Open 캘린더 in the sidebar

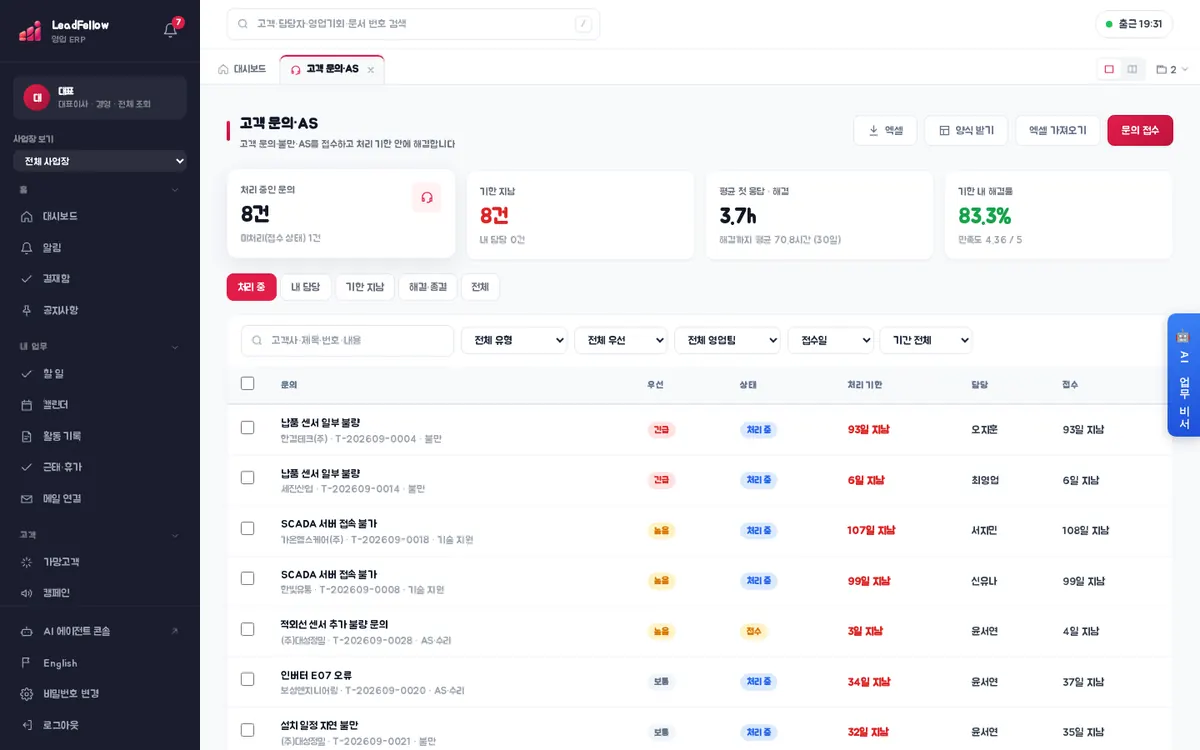click(x=100, y=404)
